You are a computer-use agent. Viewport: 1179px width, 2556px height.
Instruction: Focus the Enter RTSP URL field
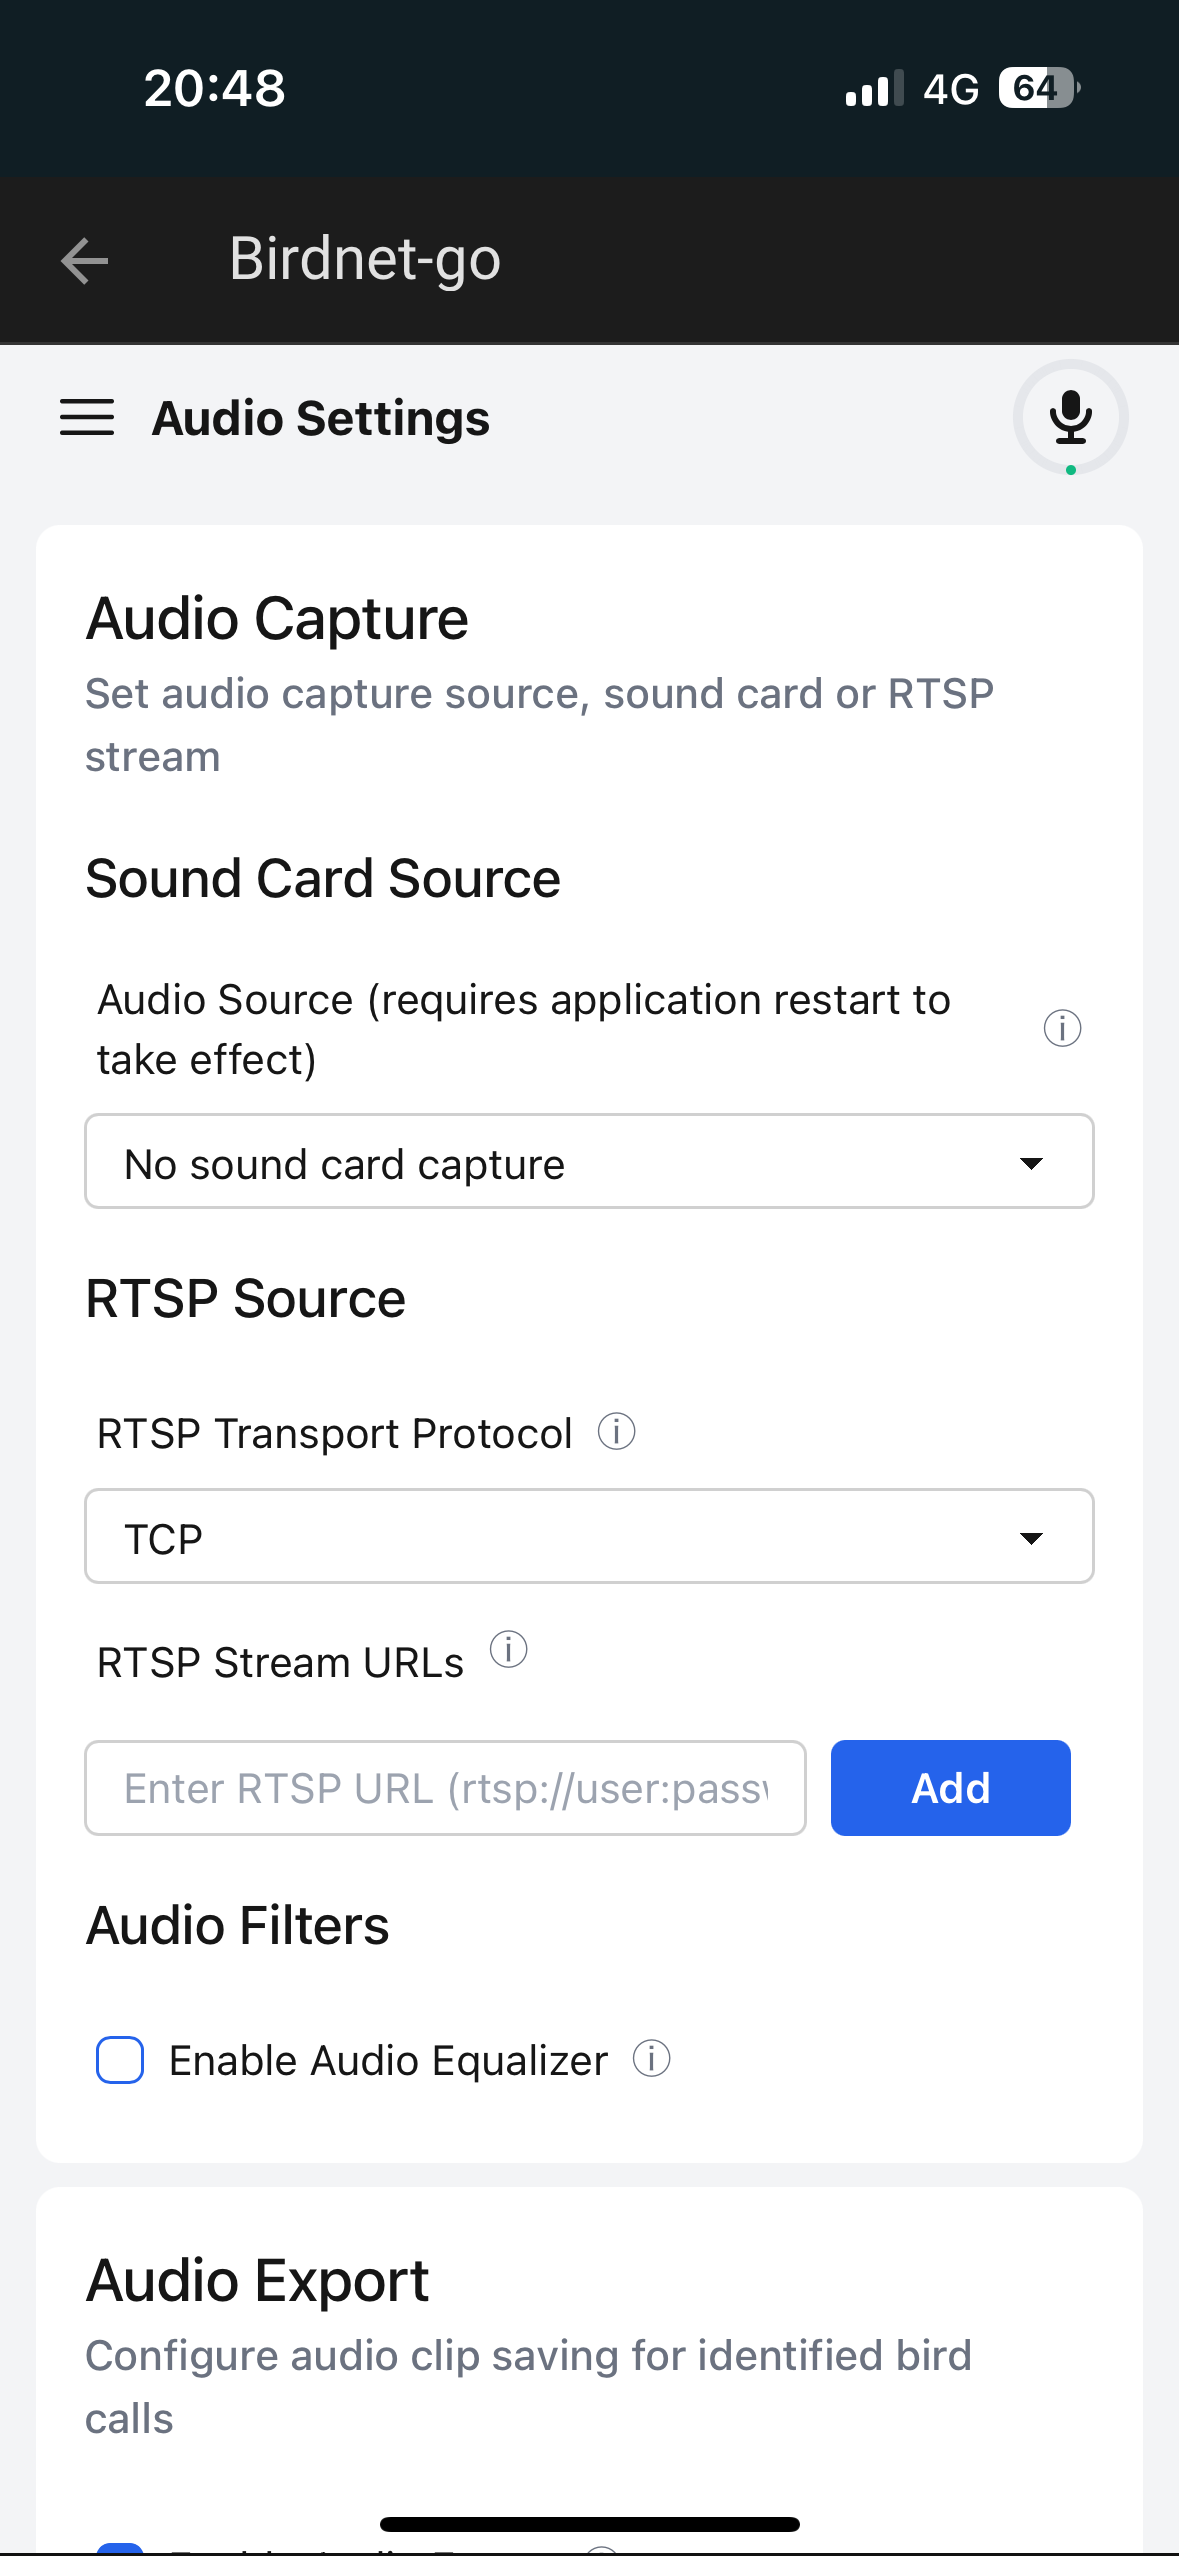[445, 1788]
